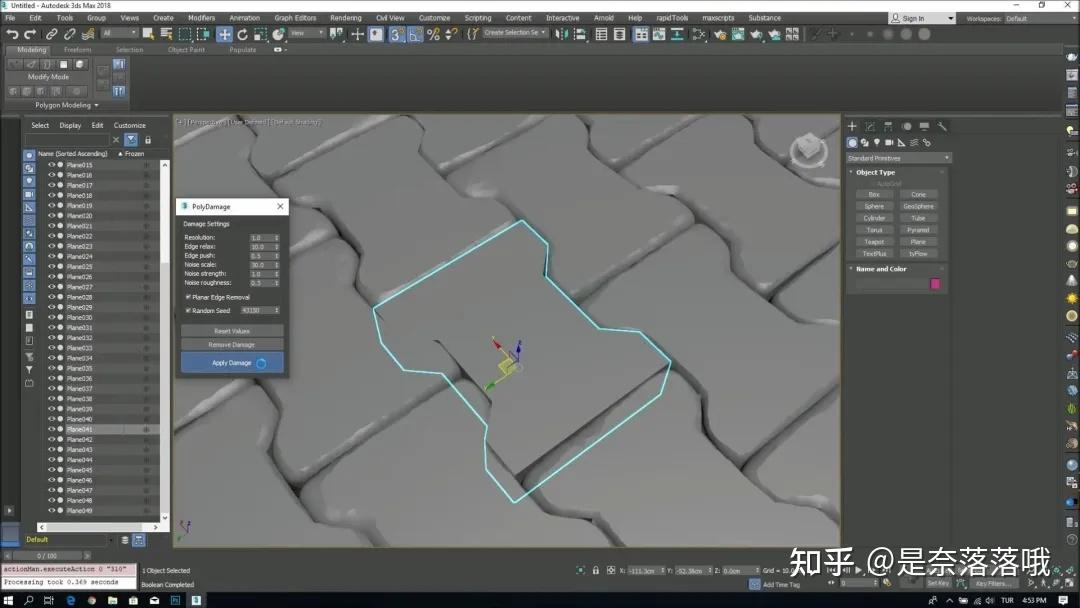This screenshot has width=1080, height=608.
Task: Toggle Selection Lock on the status bar
Action: pos(596,569)
